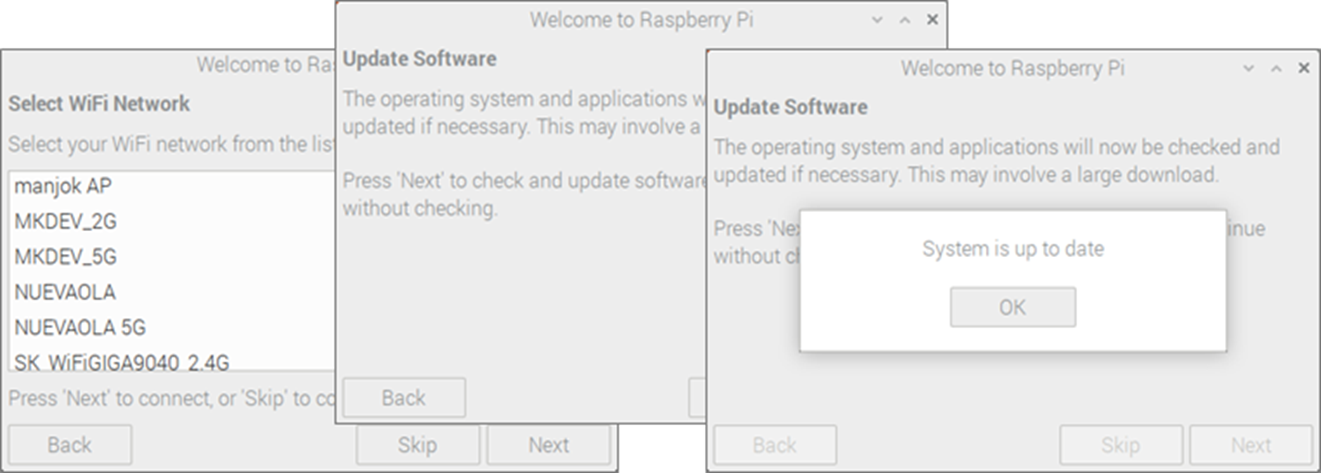1321x473 pixels.
Task: Maximize the right-hand Welcome to Raspberry Pi window
Action: [x=1276, y=68]
